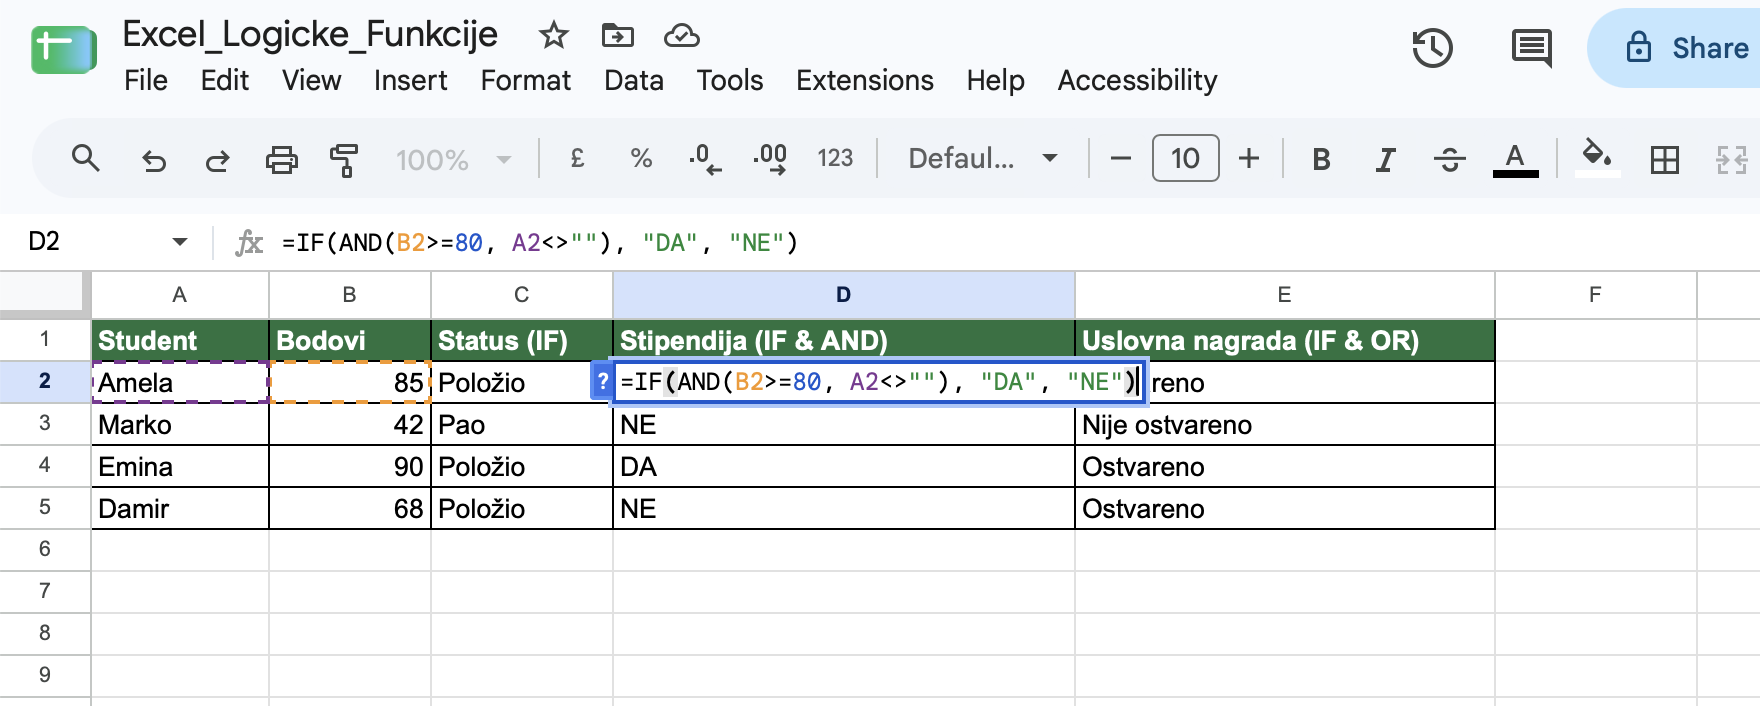
Task: Increase decimal places
Action: pos(770,158)
